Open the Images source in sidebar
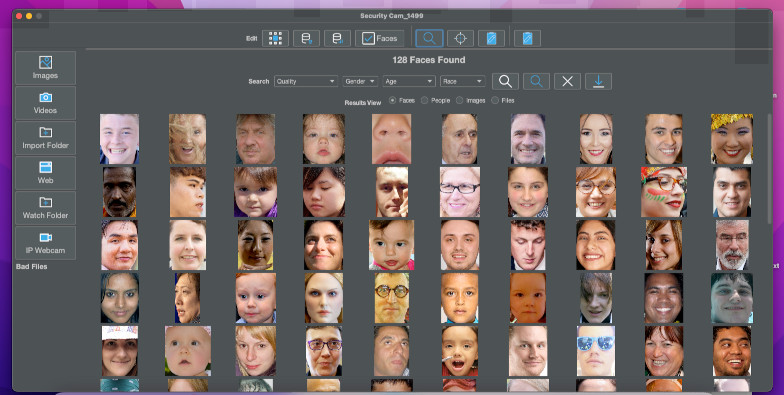This screenshot has width=784, height=395. (46, 68)
